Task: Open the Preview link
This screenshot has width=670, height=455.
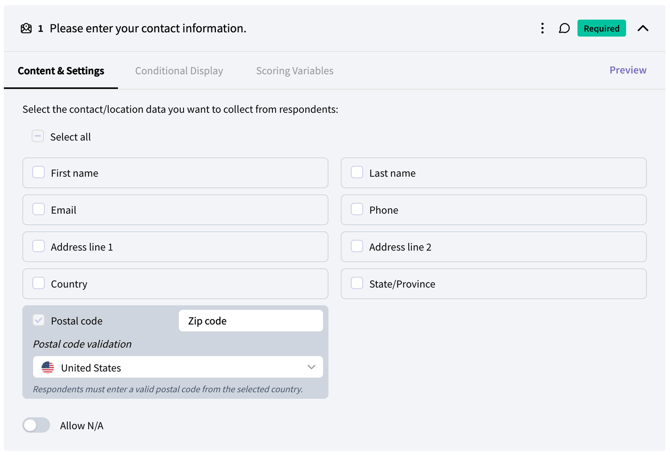Action: tap(627, 70)
